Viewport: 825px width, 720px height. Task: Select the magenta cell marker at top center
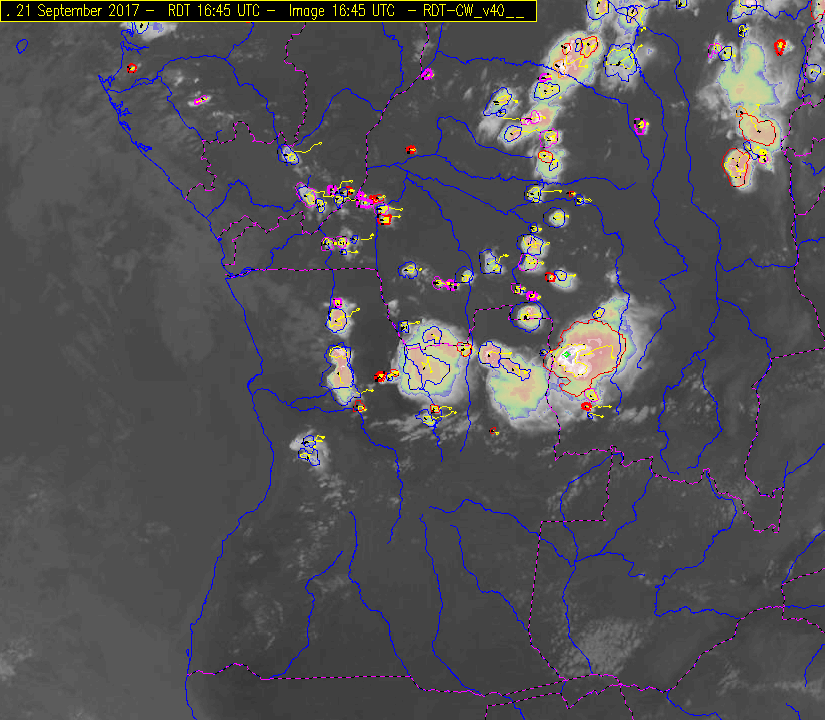[428, 73]
